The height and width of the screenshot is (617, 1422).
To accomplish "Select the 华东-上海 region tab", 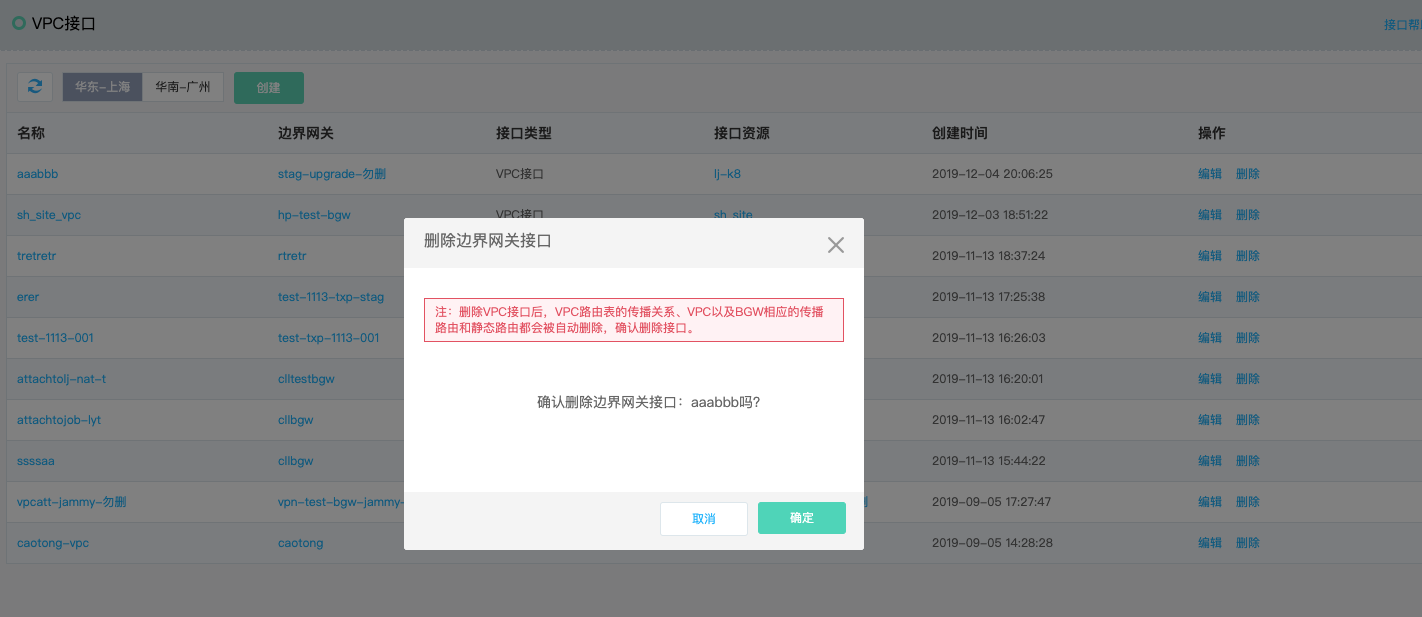I will tap(101, 86).
